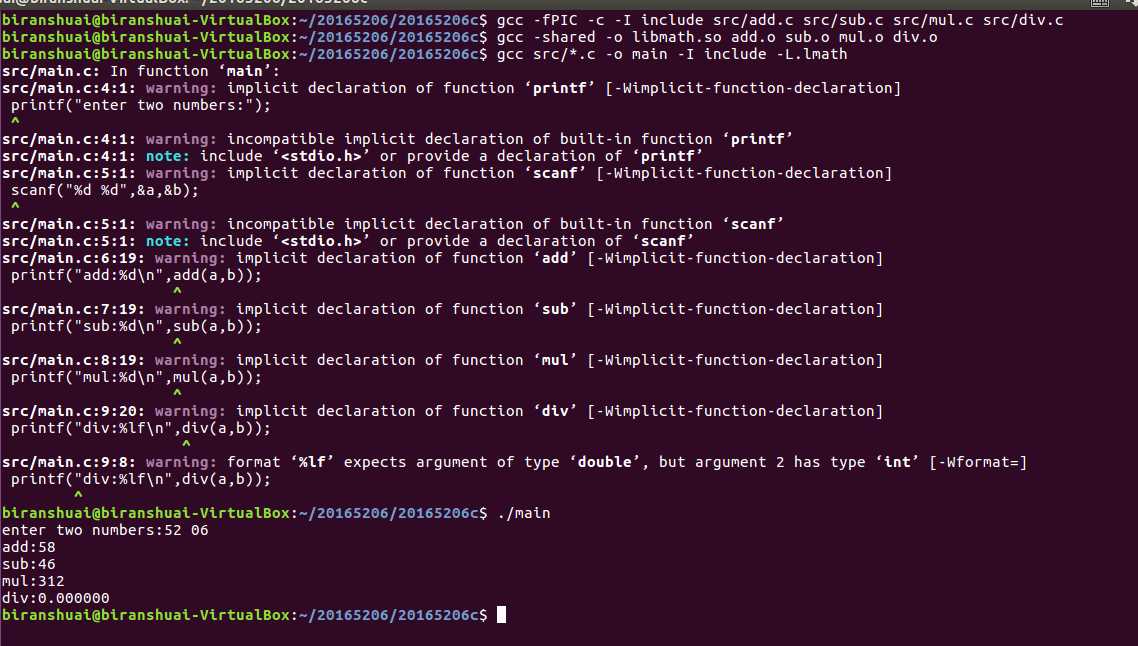Open the keyboard input indicator in top panel
Viewport: 1138px width, 646px height.
click(1100, 2)
